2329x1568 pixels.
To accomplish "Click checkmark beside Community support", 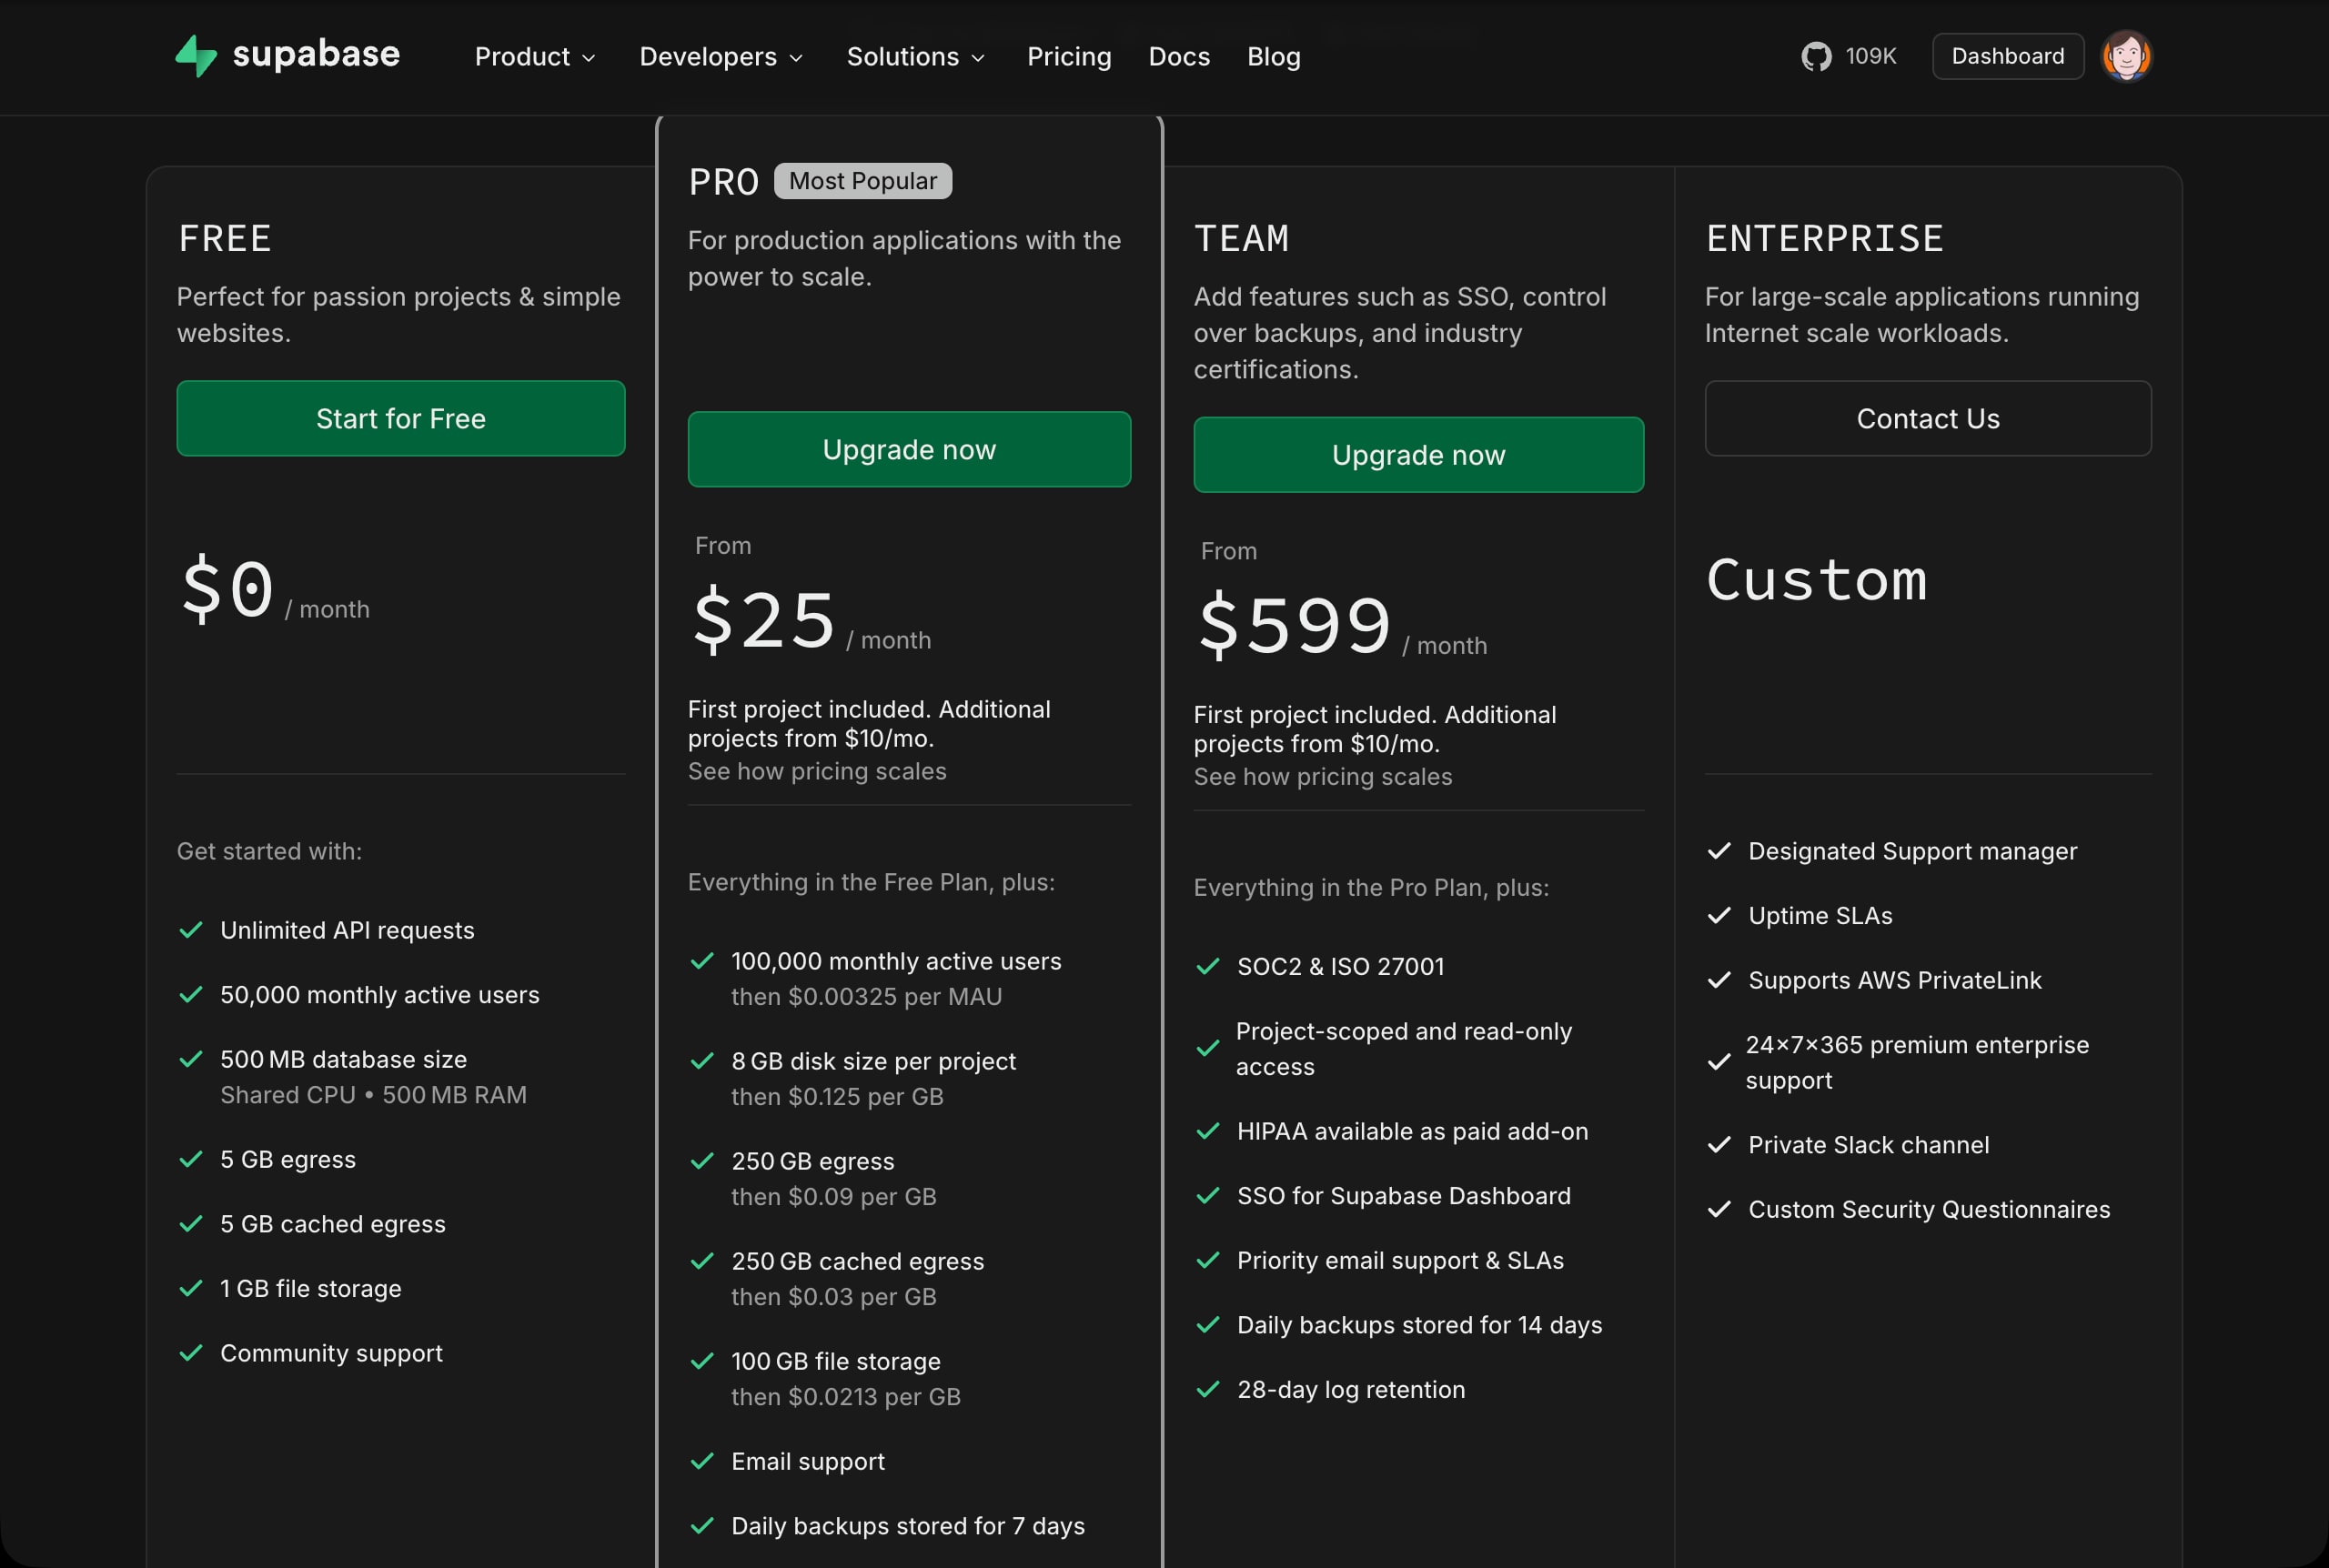I will pyautogui.click(x=191, y=1353).
